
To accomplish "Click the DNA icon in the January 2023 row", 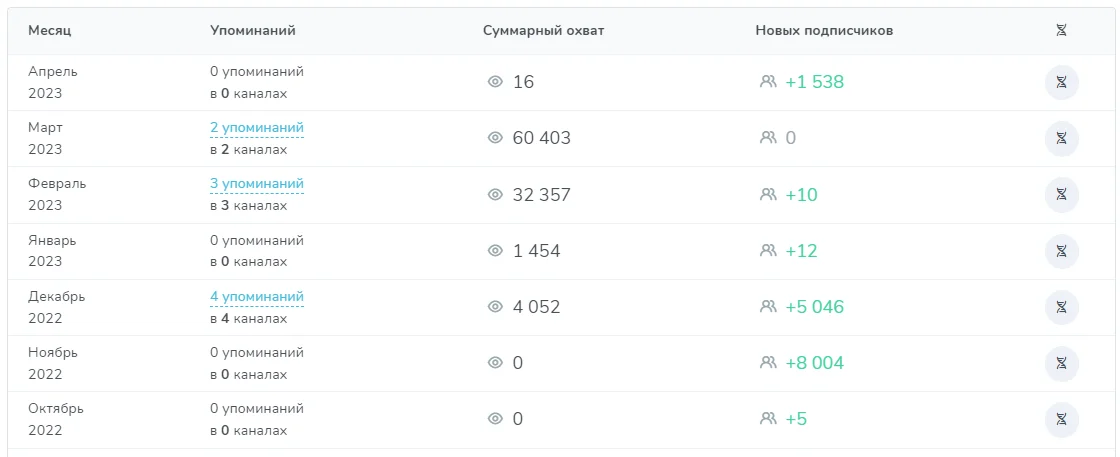I will pos(1061,251).
